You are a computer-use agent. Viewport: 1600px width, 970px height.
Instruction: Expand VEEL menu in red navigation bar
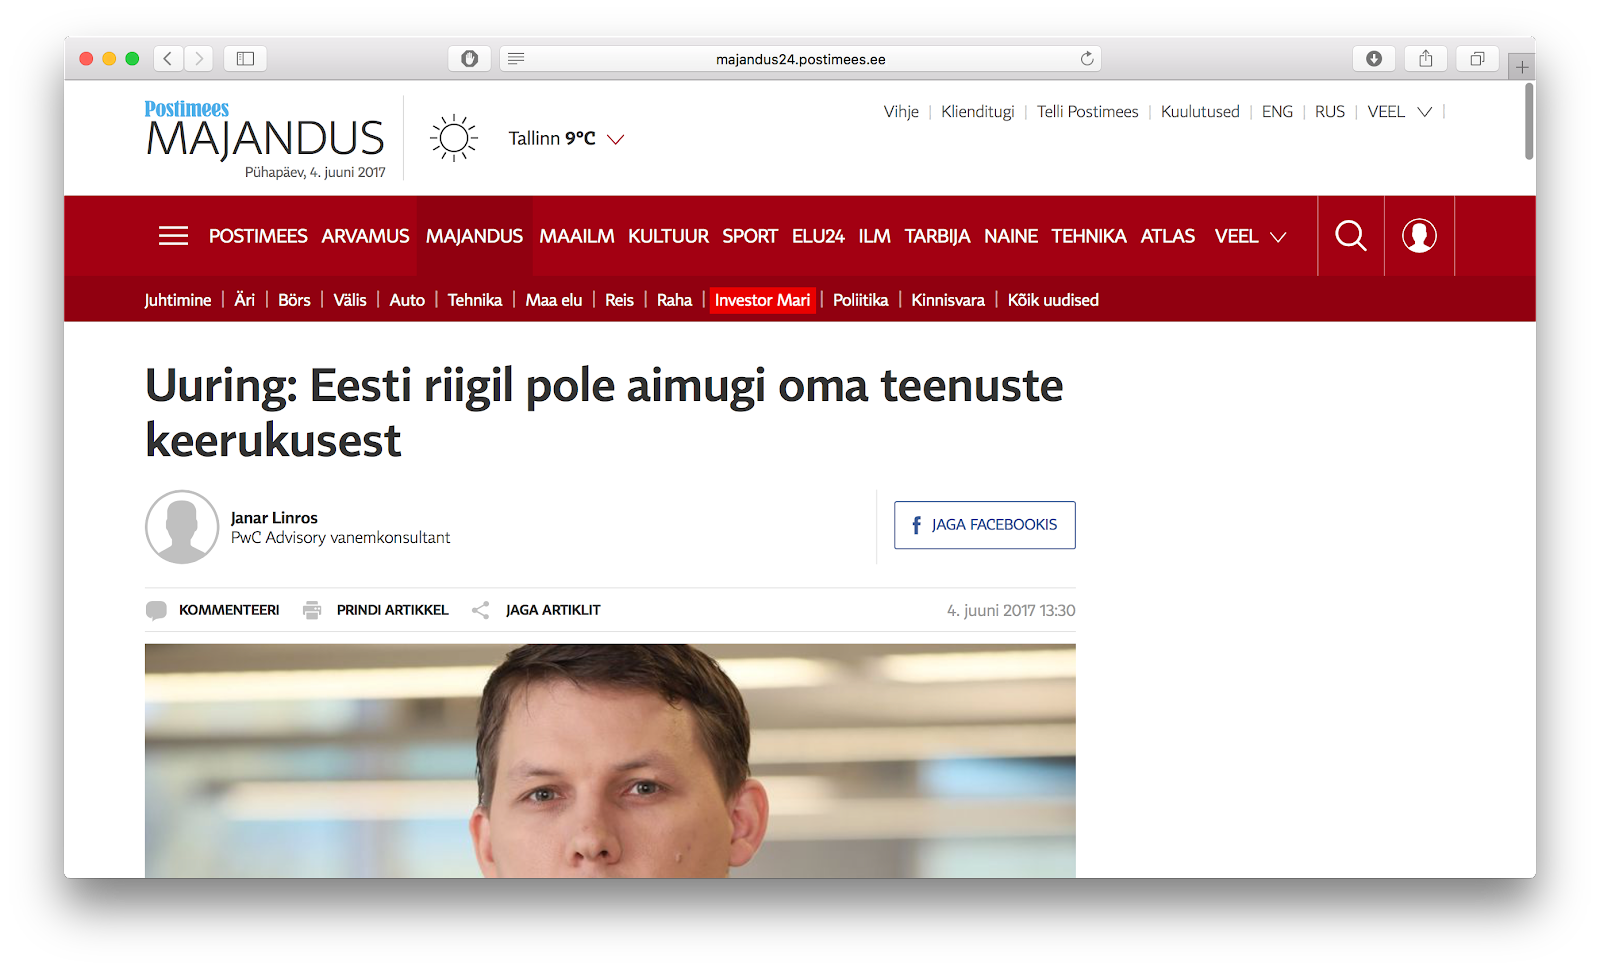click(1250, 236)
